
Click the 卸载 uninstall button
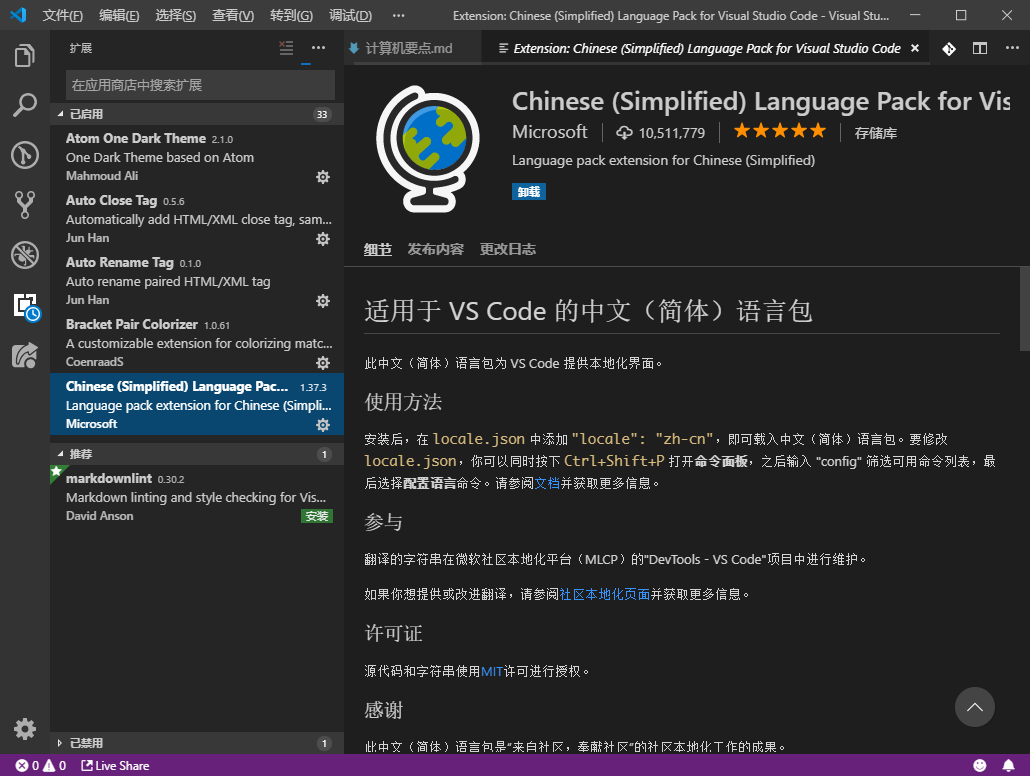[529, 192]
